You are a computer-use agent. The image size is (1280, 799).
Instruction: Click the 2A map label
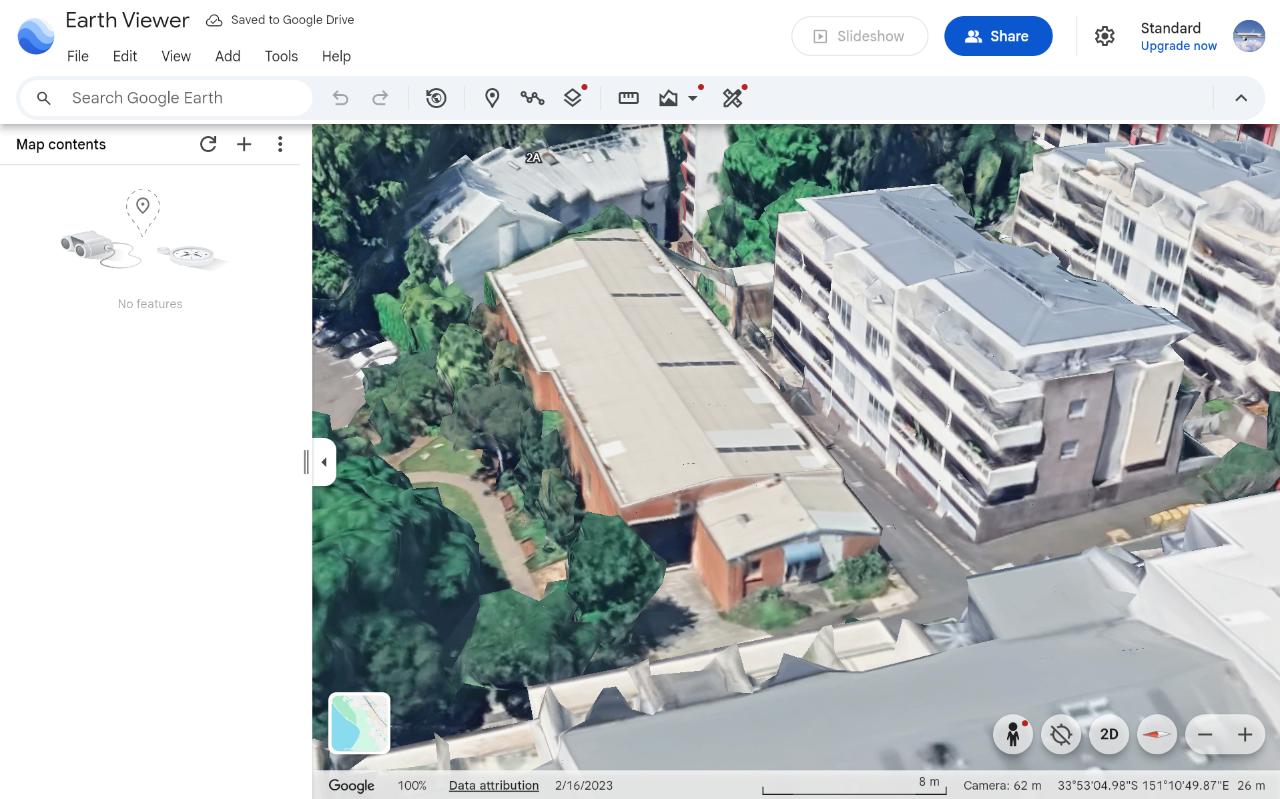coord(533,158)
